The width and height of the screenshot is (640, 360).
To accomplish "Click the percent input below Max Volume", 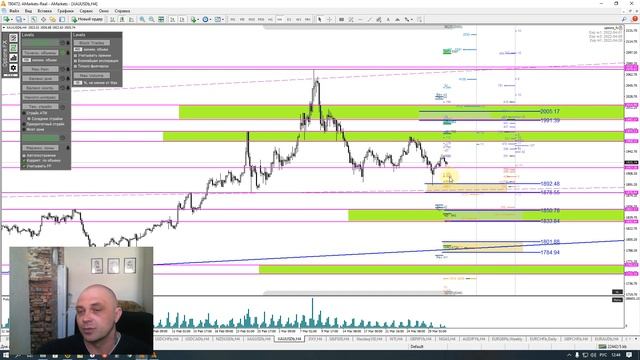I will pos(78,83).
